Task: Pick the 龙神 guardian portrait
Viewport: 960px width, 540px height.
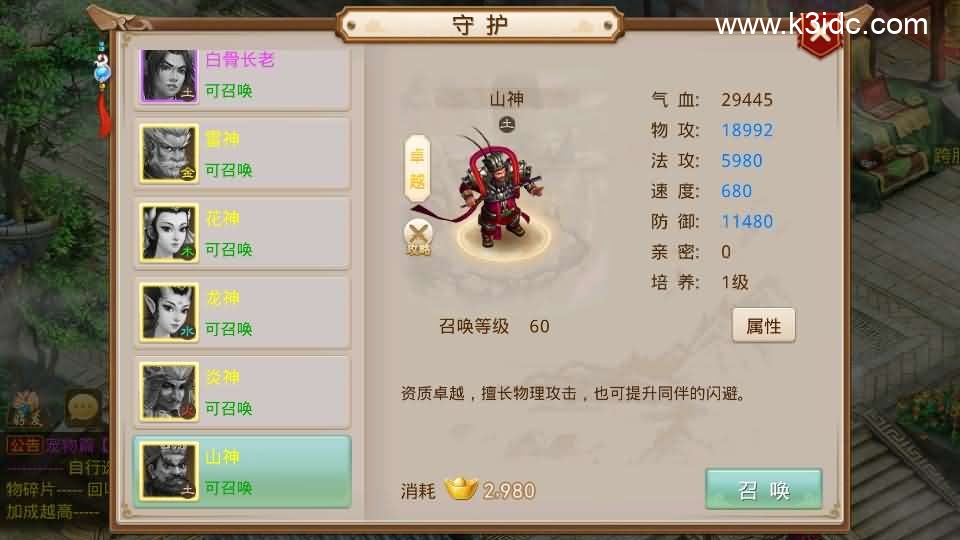Action: 170,313
